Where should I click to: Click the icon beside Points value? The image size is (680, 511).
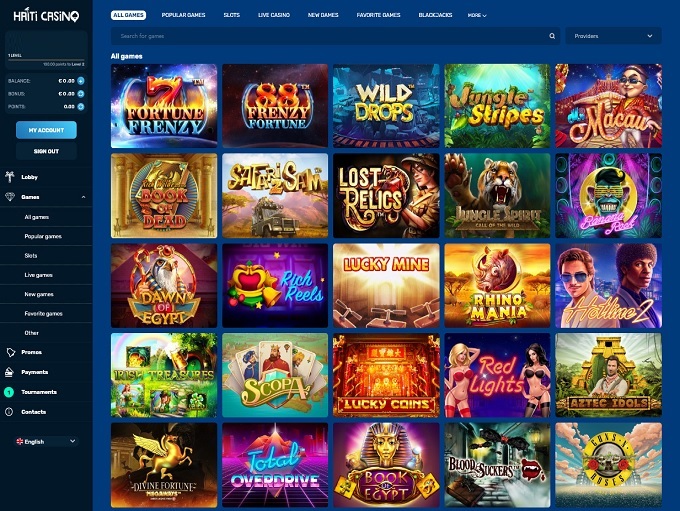point(81,106)
